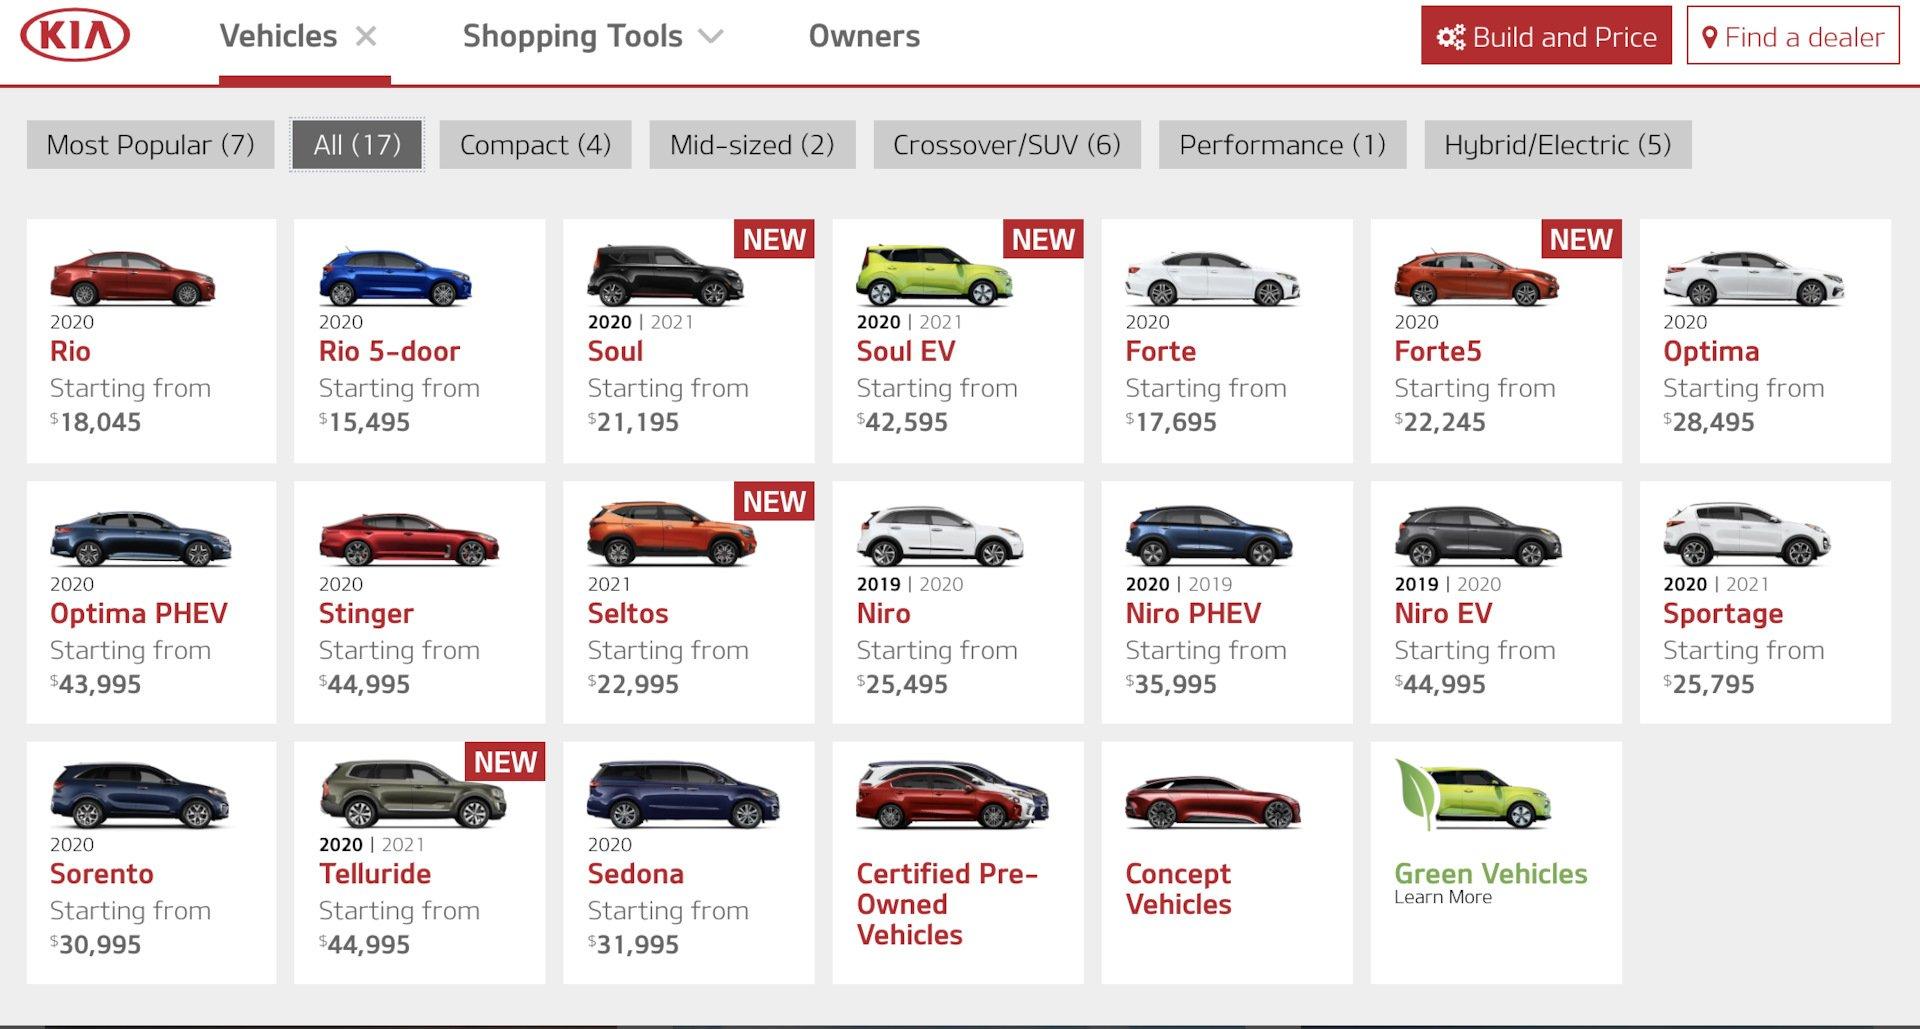1920x1029 pixels.
Task: Expand the Shopping Tools dropdown
Action: (592, 37)
